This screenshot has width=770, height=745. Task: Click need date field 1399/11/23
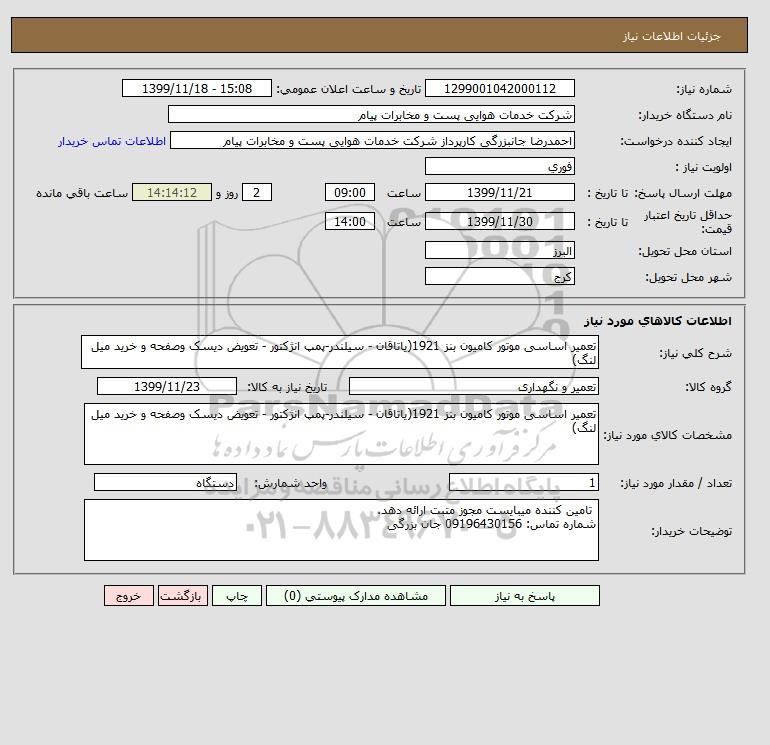pos(167,386)
